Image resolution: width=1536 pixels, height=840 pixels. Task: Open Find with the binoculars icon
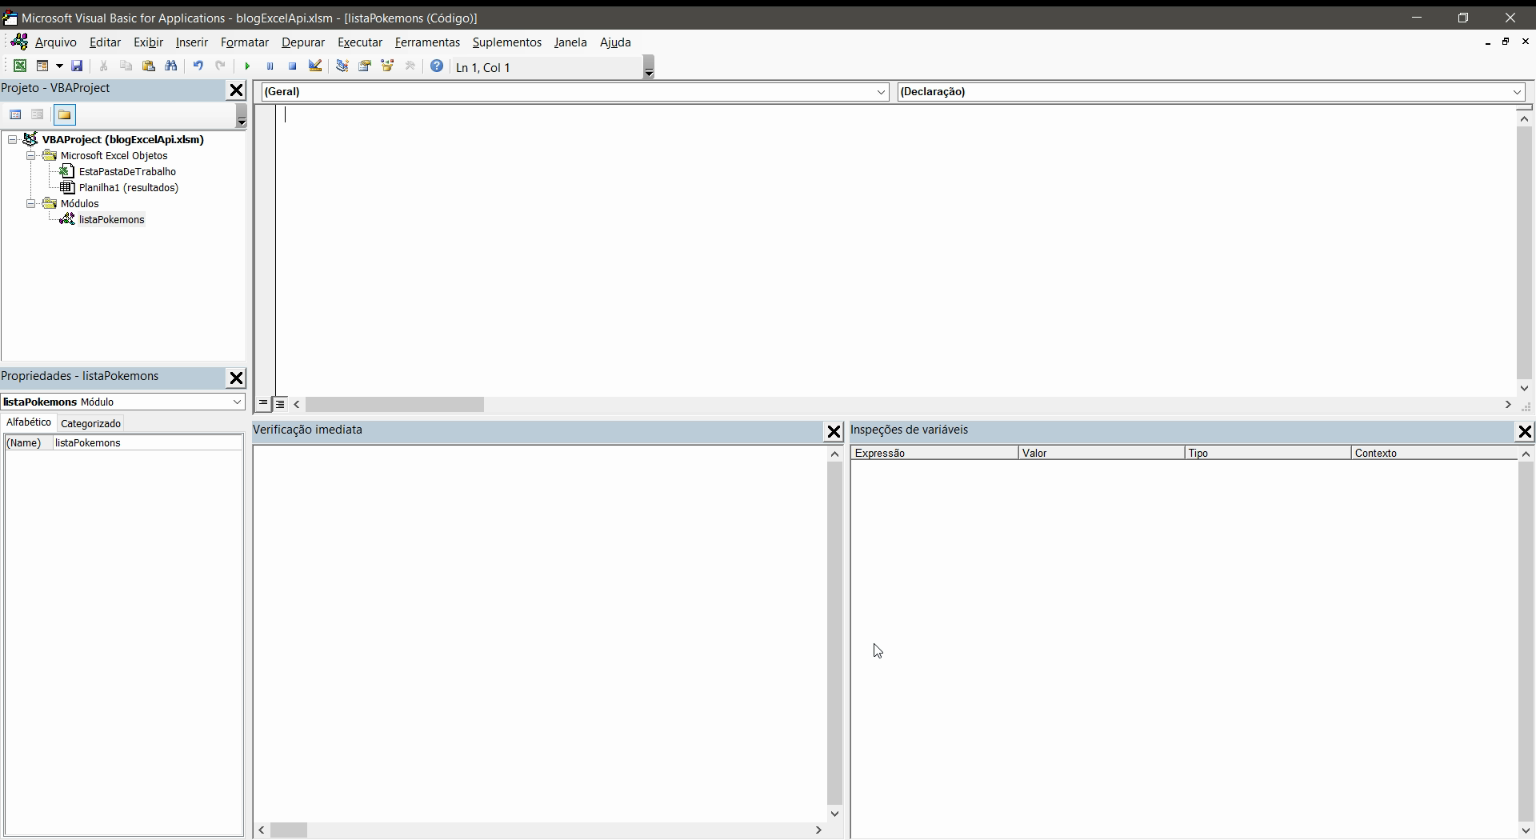tap(171, 66)
